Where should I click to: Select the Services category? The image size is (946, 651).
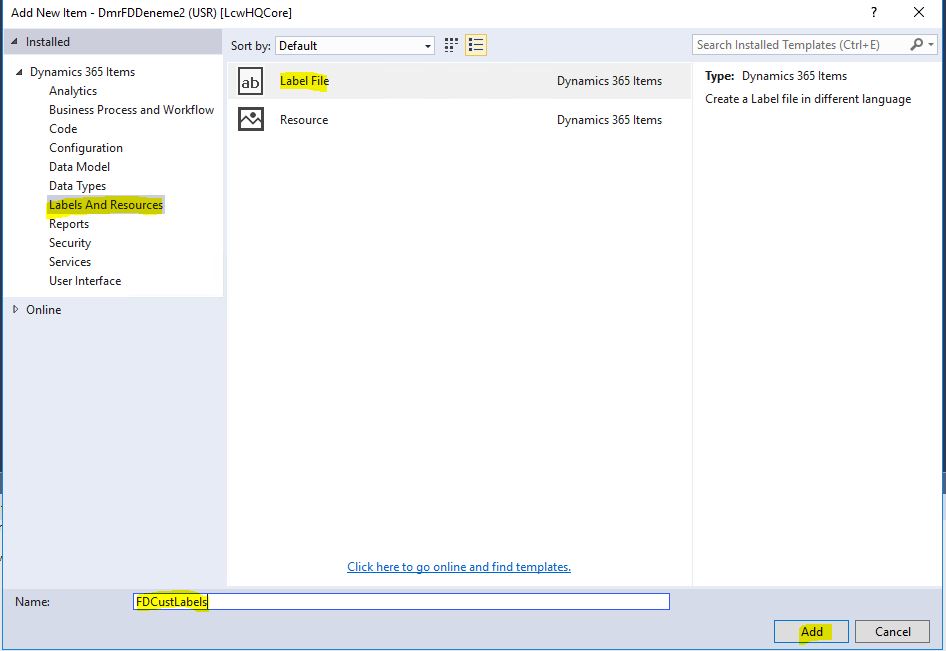tap(70, 262)
